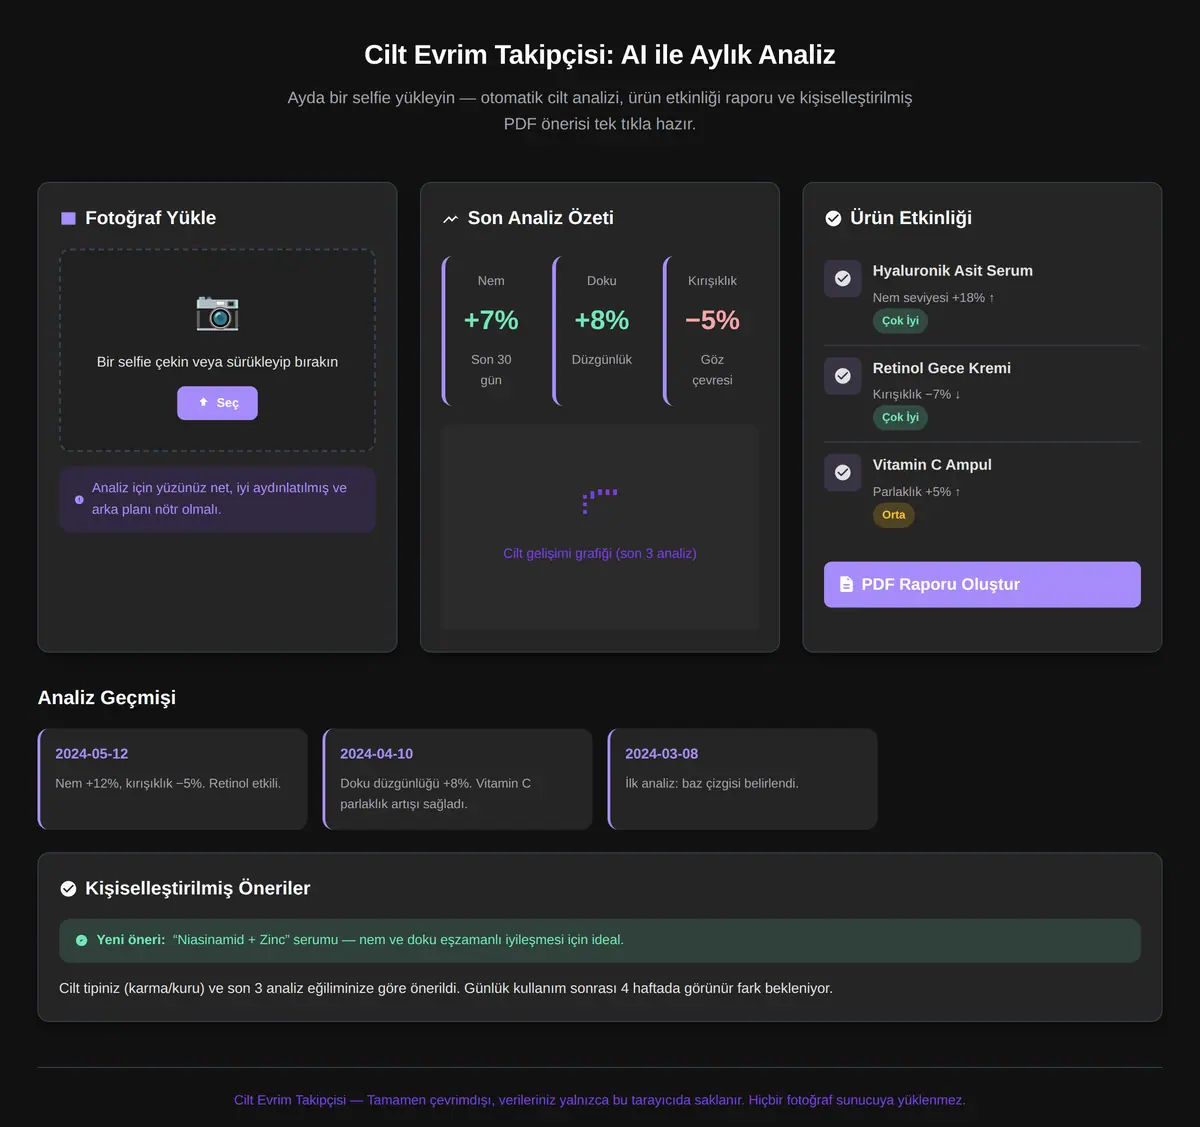Click the check icon beside Ürün Etkinliği
Image resolution: width=1200 pixels, height=1127 pixels.
[833, 218]
